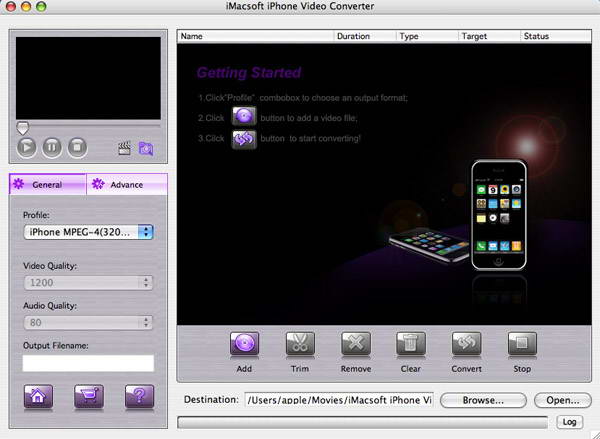This screenshot has width=600, height=439.
Task: Click the video preview screen
Action: 88,78
